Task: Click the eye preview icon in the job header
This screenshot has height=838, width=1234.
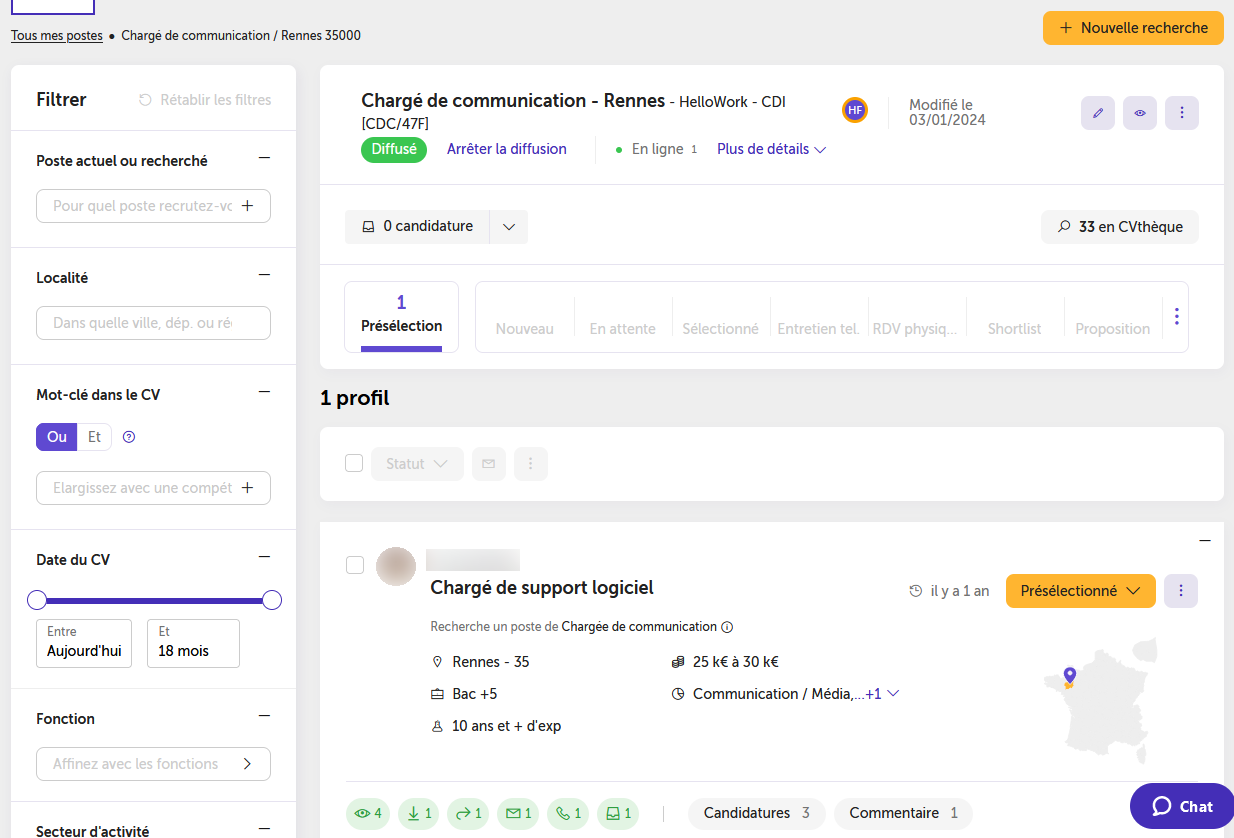Action: tap(1140, 113)
